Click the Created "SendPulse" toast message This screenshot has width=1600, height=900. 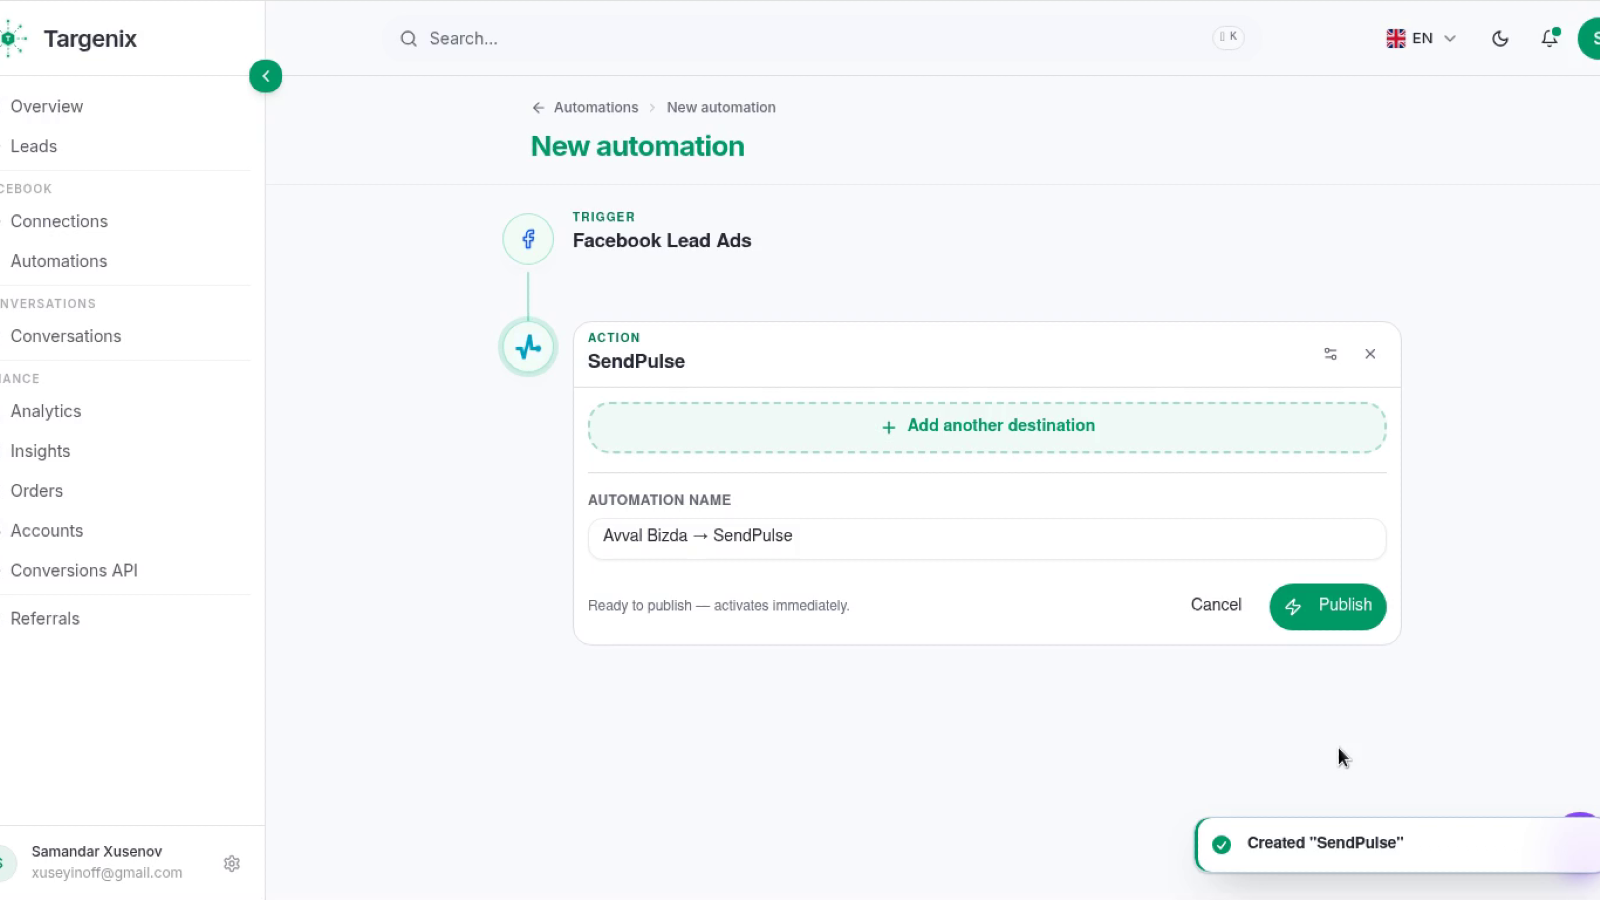(x=1325, y=843)
